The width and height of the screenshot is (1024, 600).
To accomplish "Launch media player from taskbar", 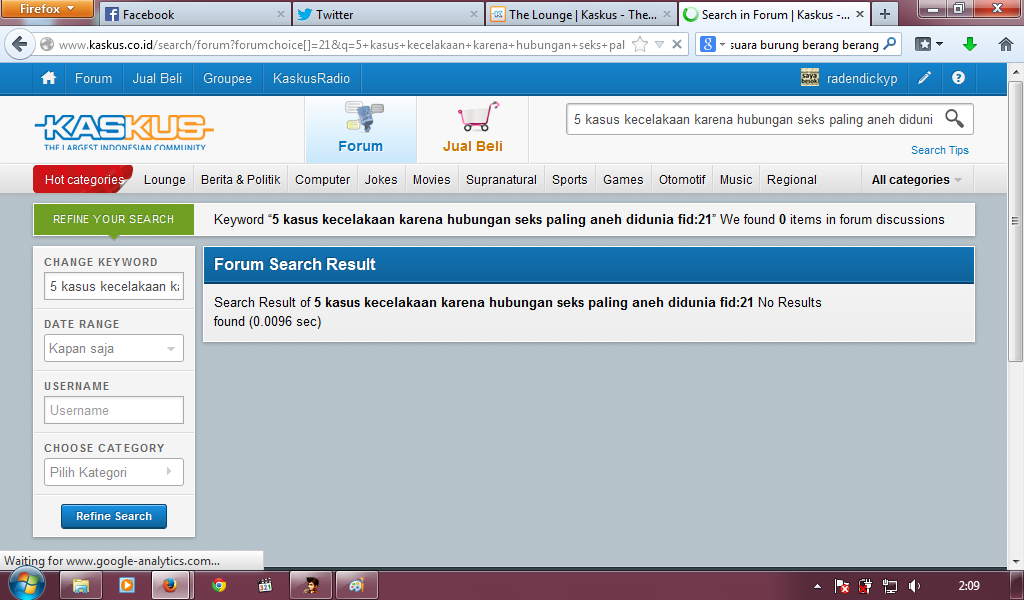I will click(x=127, y=585).
